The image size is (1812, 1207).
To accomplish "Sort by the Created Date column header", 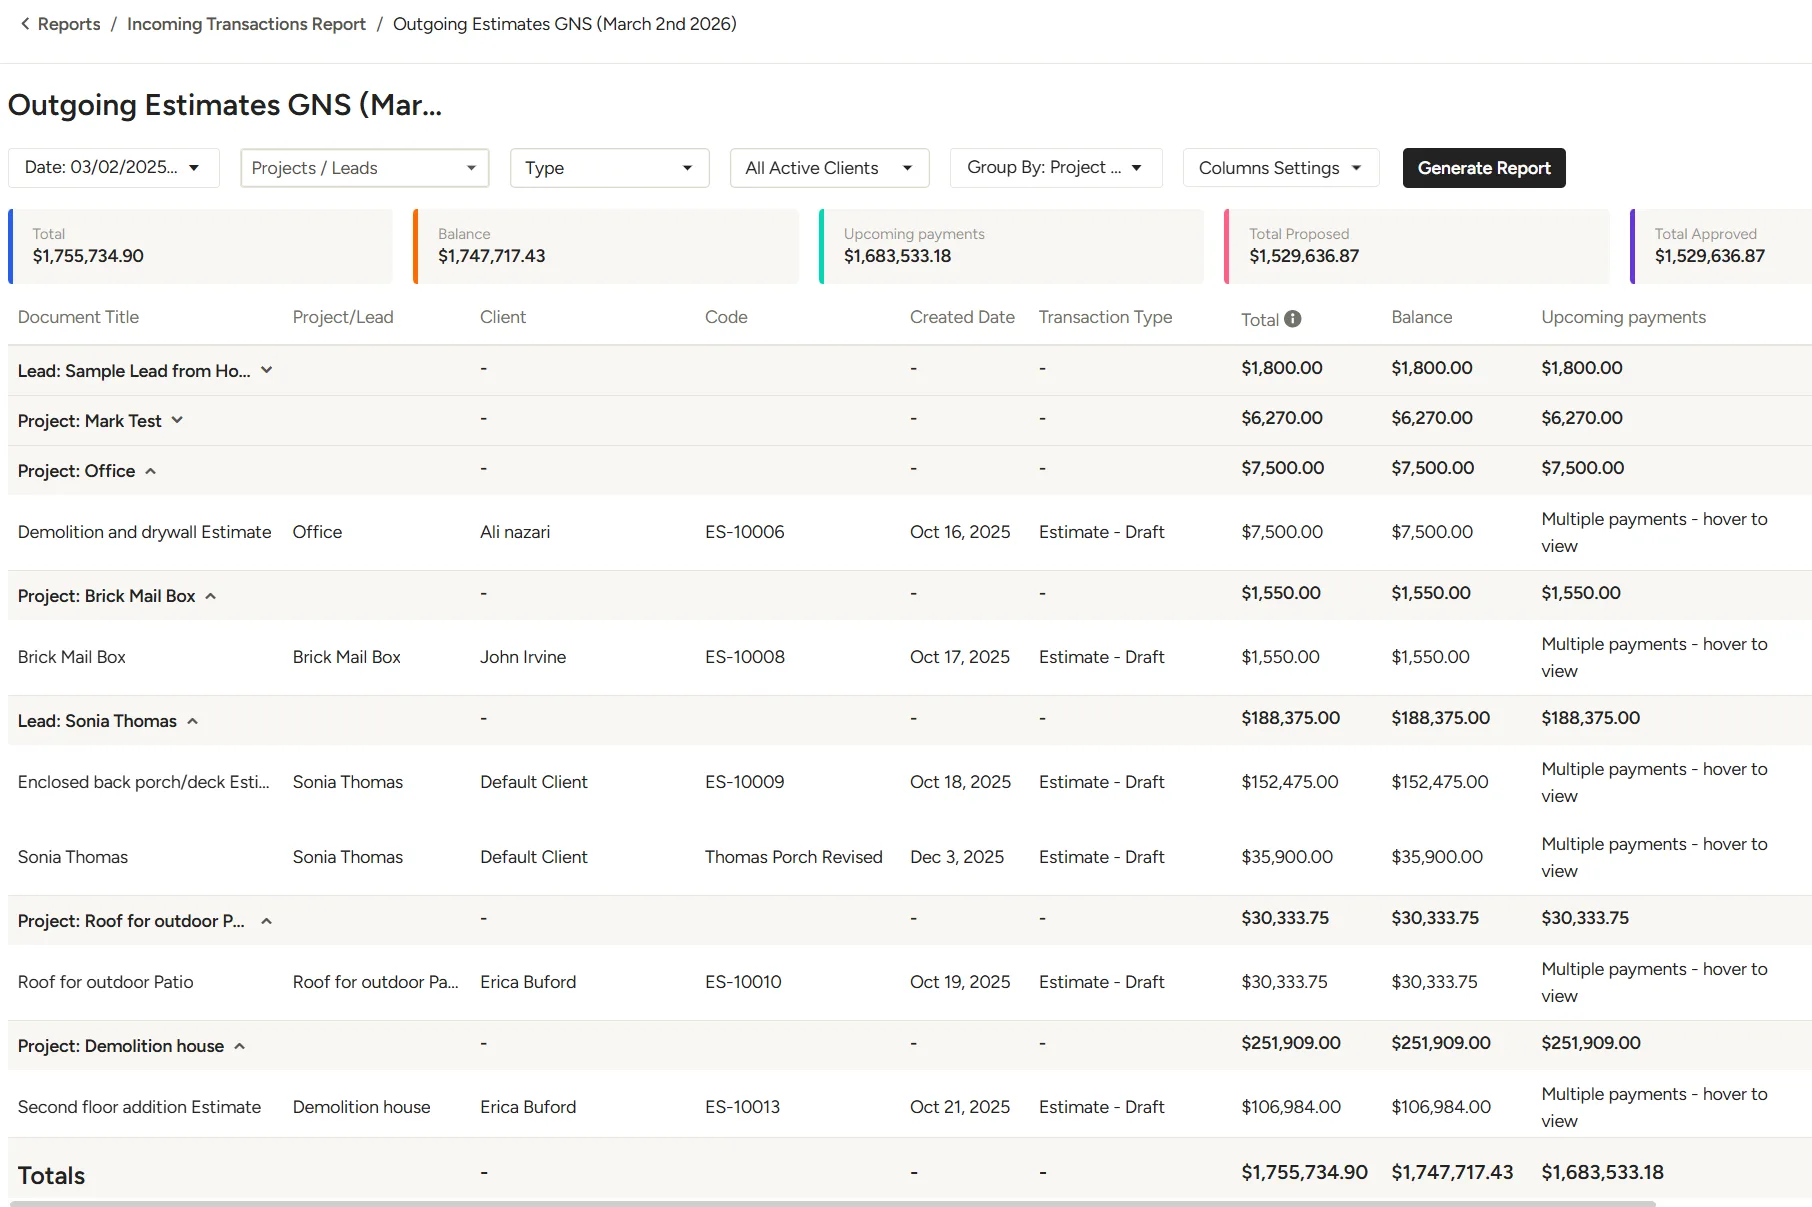I will (x=962, y=317).
